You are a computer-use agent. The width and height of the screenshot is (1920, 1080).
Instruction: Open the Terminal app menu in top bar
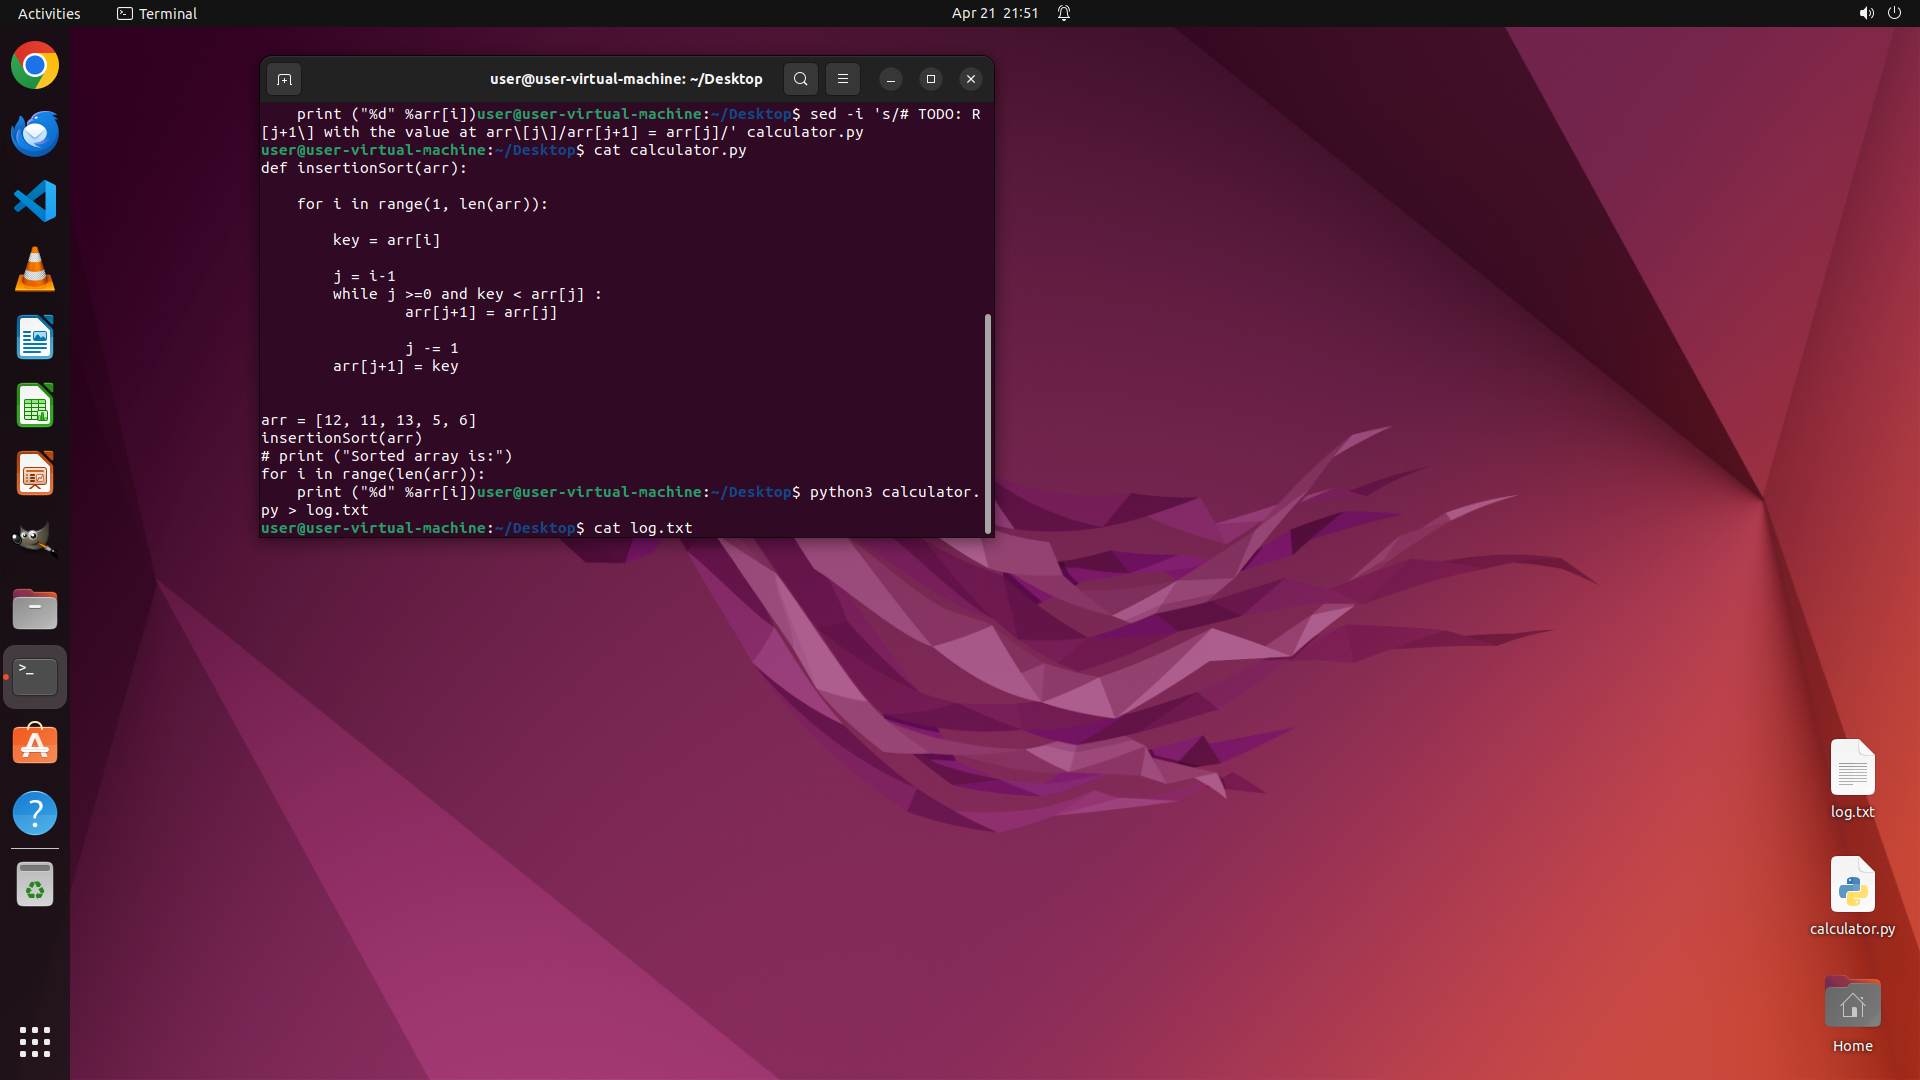tap(157, 13)
